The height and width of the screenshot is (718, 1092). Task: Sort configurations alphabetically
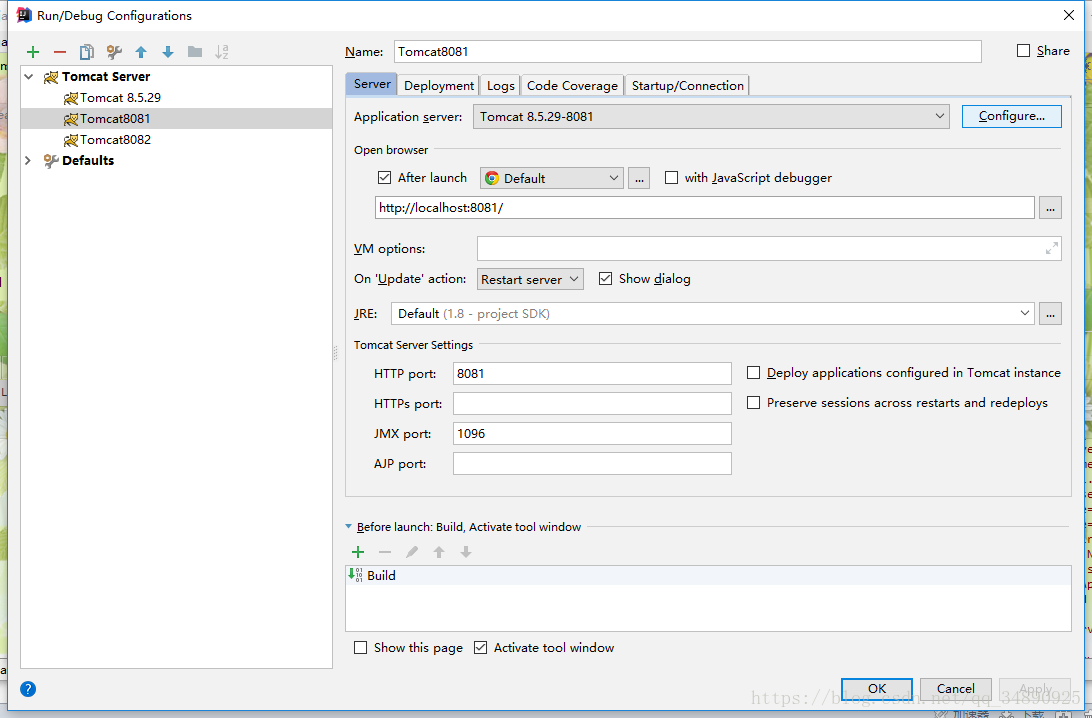[221, 52]
